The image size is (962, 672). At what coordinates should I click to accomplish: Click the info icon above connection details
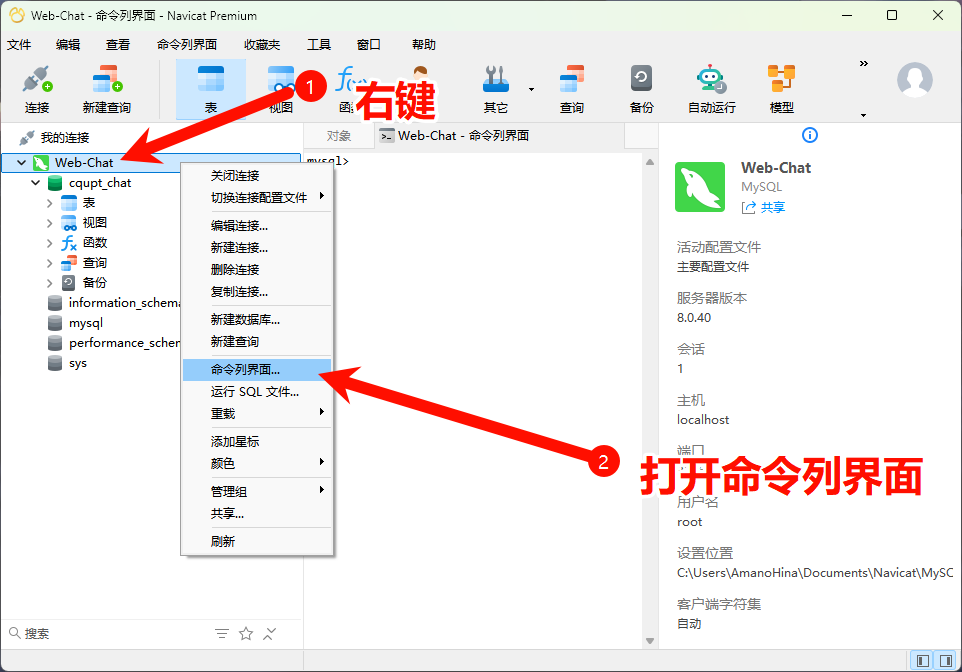[x=810, y=135]
